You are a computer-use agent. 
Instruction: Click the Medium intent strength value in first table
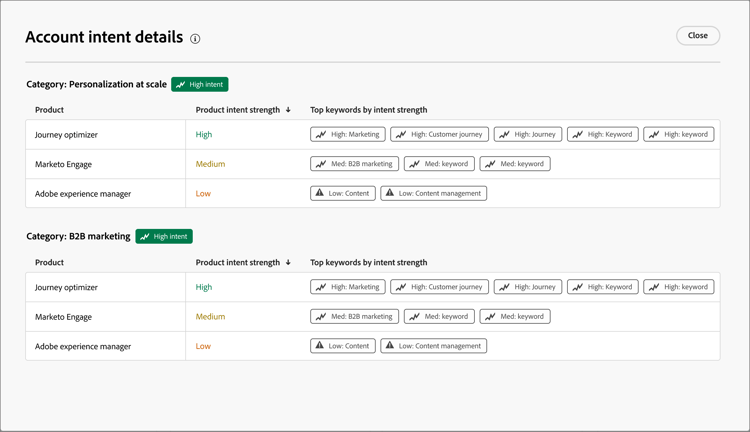210,164
